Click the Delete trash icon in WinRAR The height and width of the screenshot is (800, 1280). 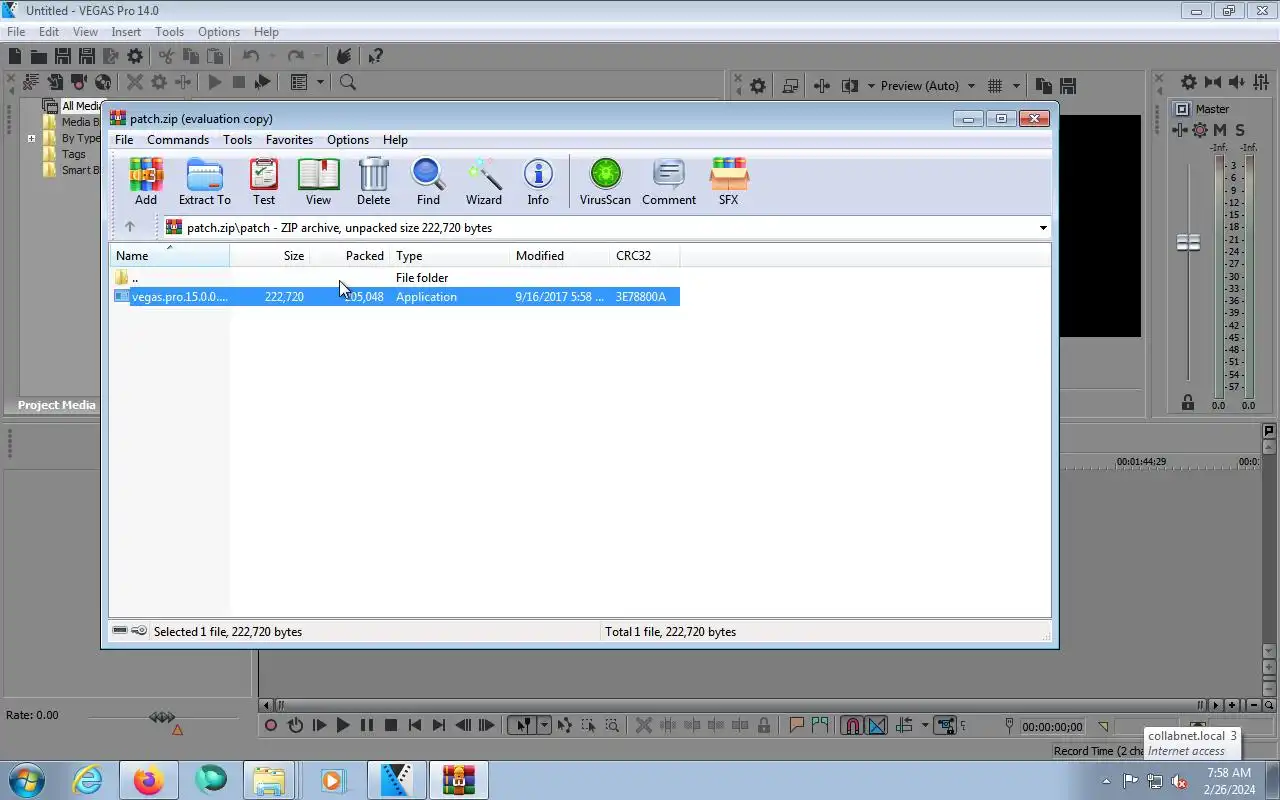coord(373,182)
